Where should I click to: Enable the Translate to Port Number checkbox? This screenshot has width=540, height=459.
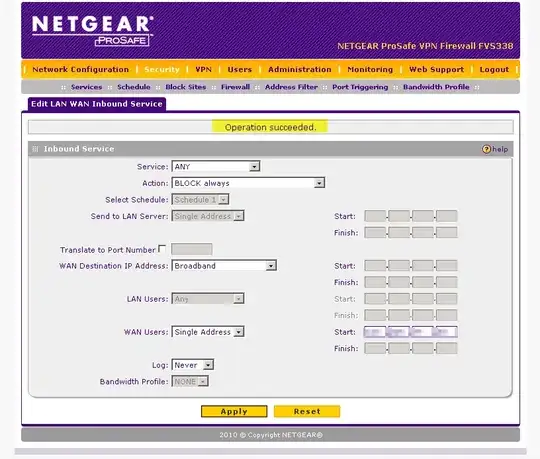tap(162, 249)
